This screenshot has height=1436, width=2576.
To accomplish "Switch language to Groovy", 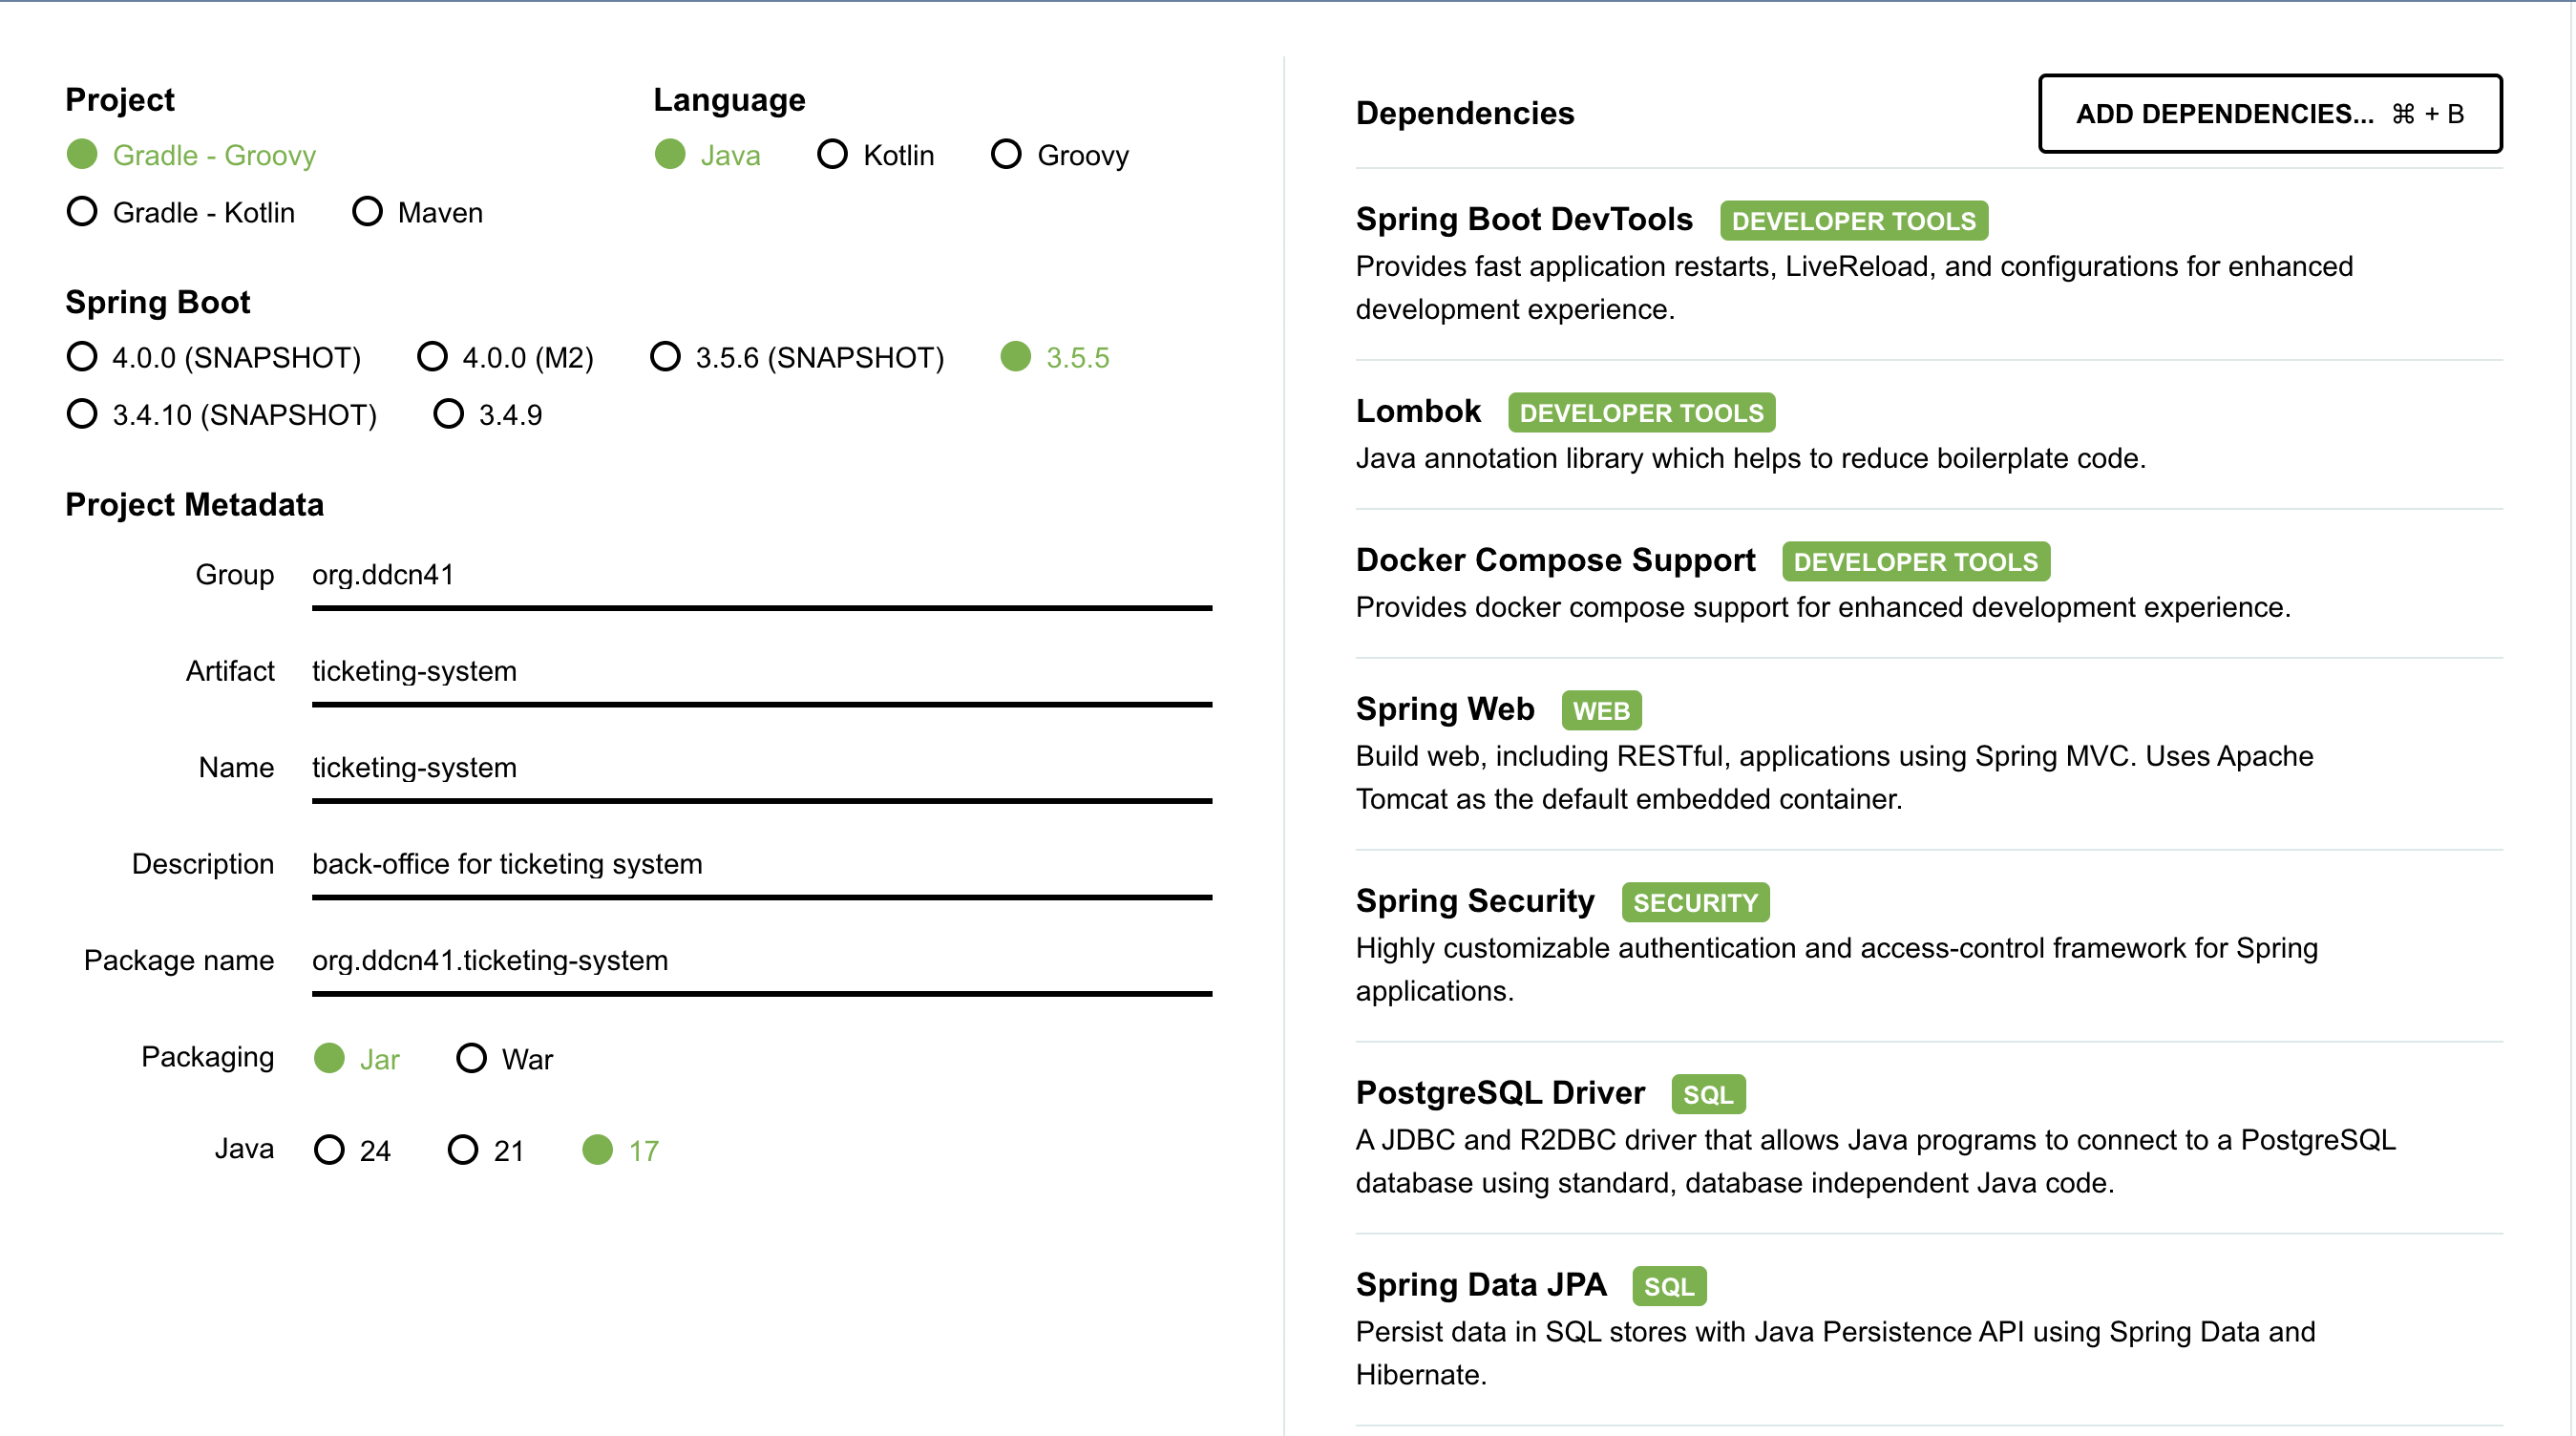I will 1006,155.
